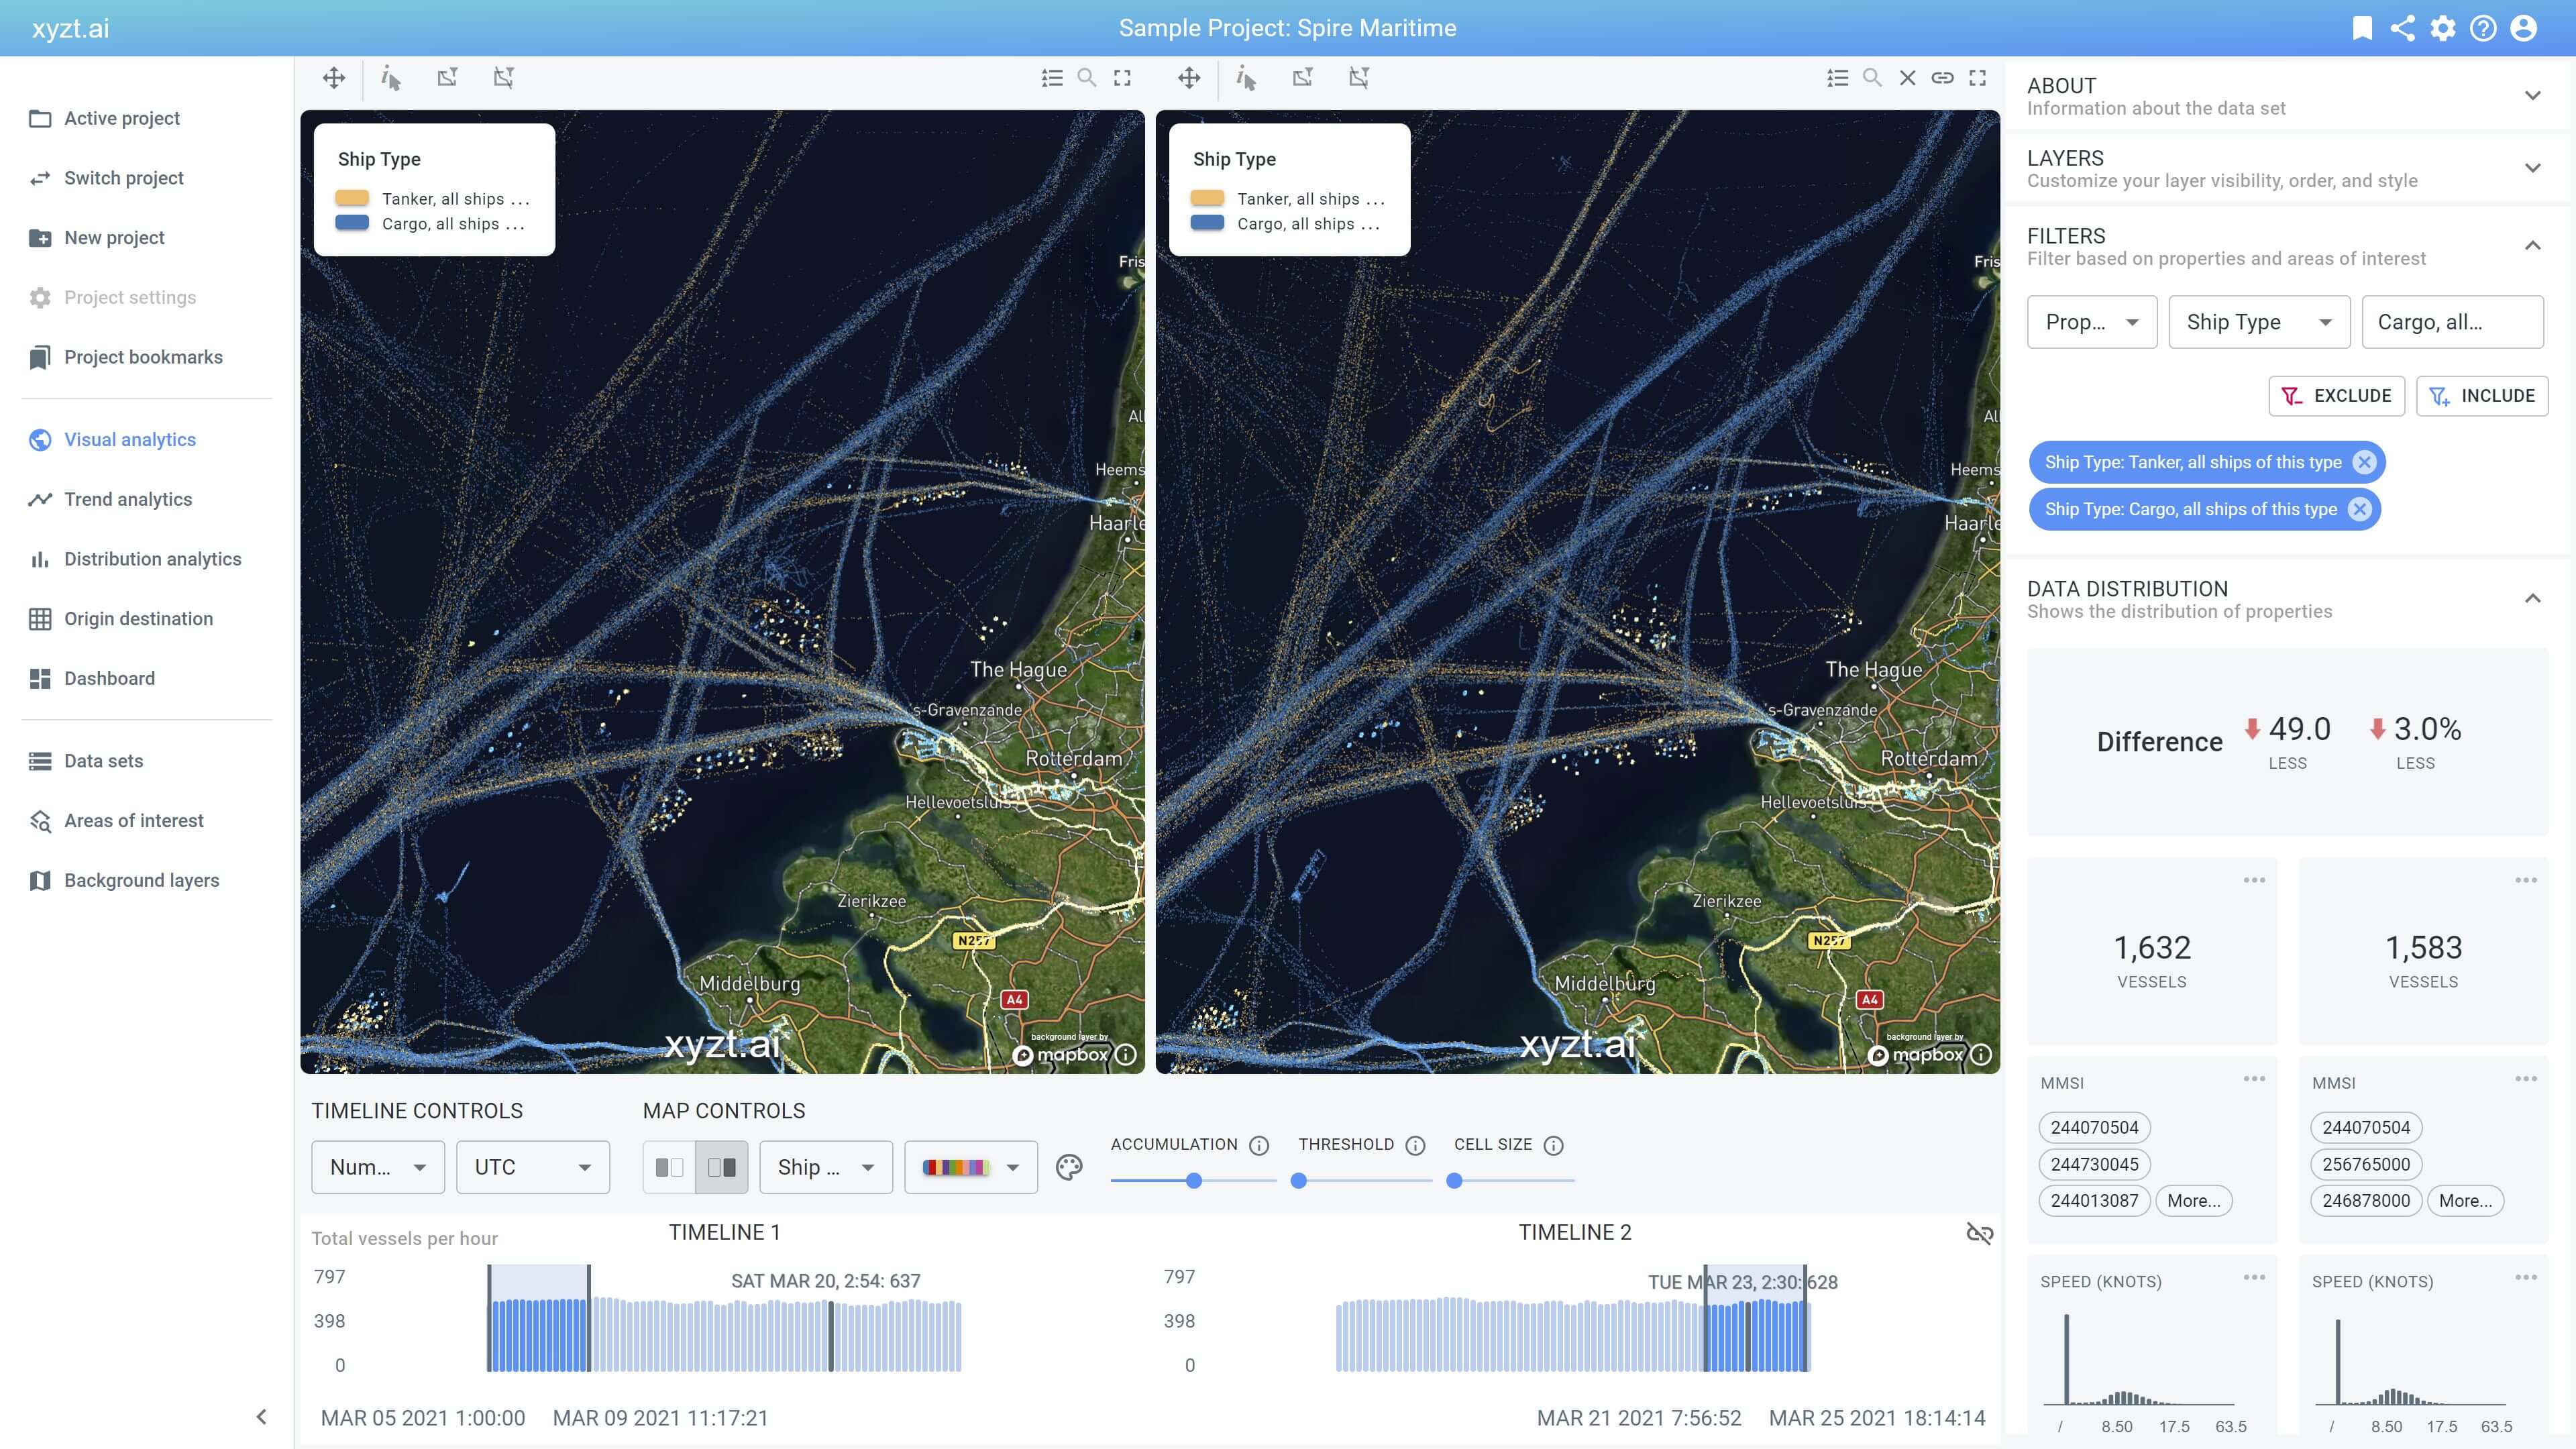Click the INCLUDE filter button

coord(2482,396)
